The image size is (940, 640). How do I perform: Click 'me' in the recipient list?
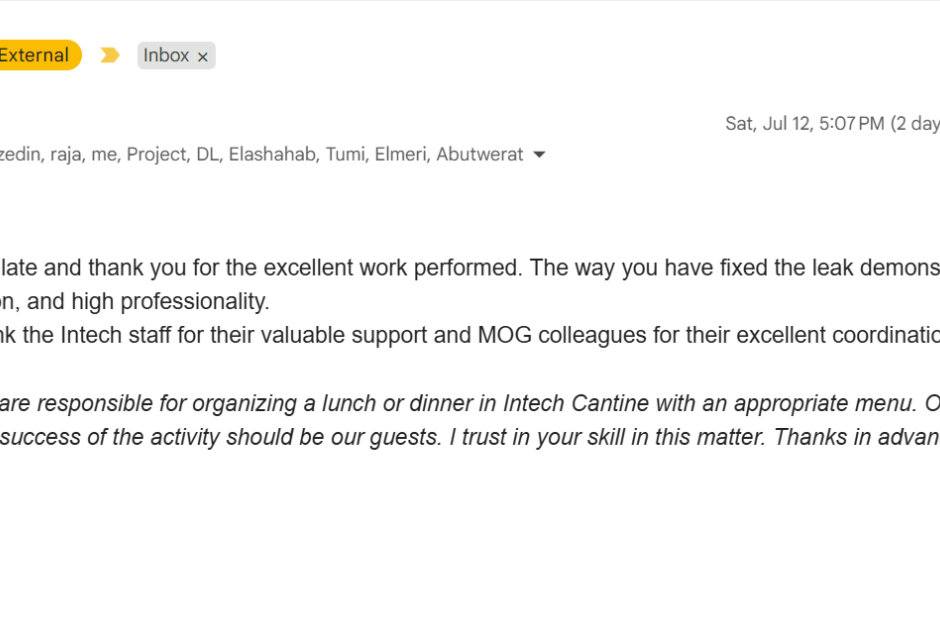pos(106,155)
